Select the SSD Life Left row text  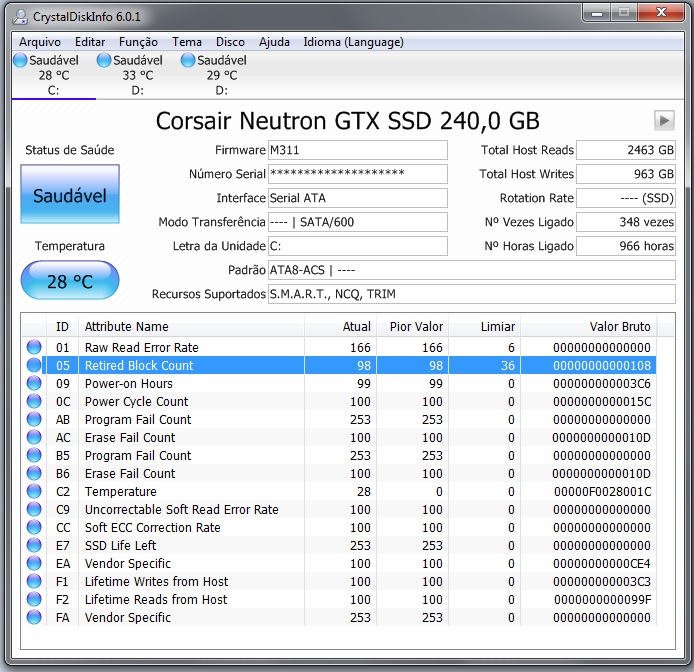120,545
